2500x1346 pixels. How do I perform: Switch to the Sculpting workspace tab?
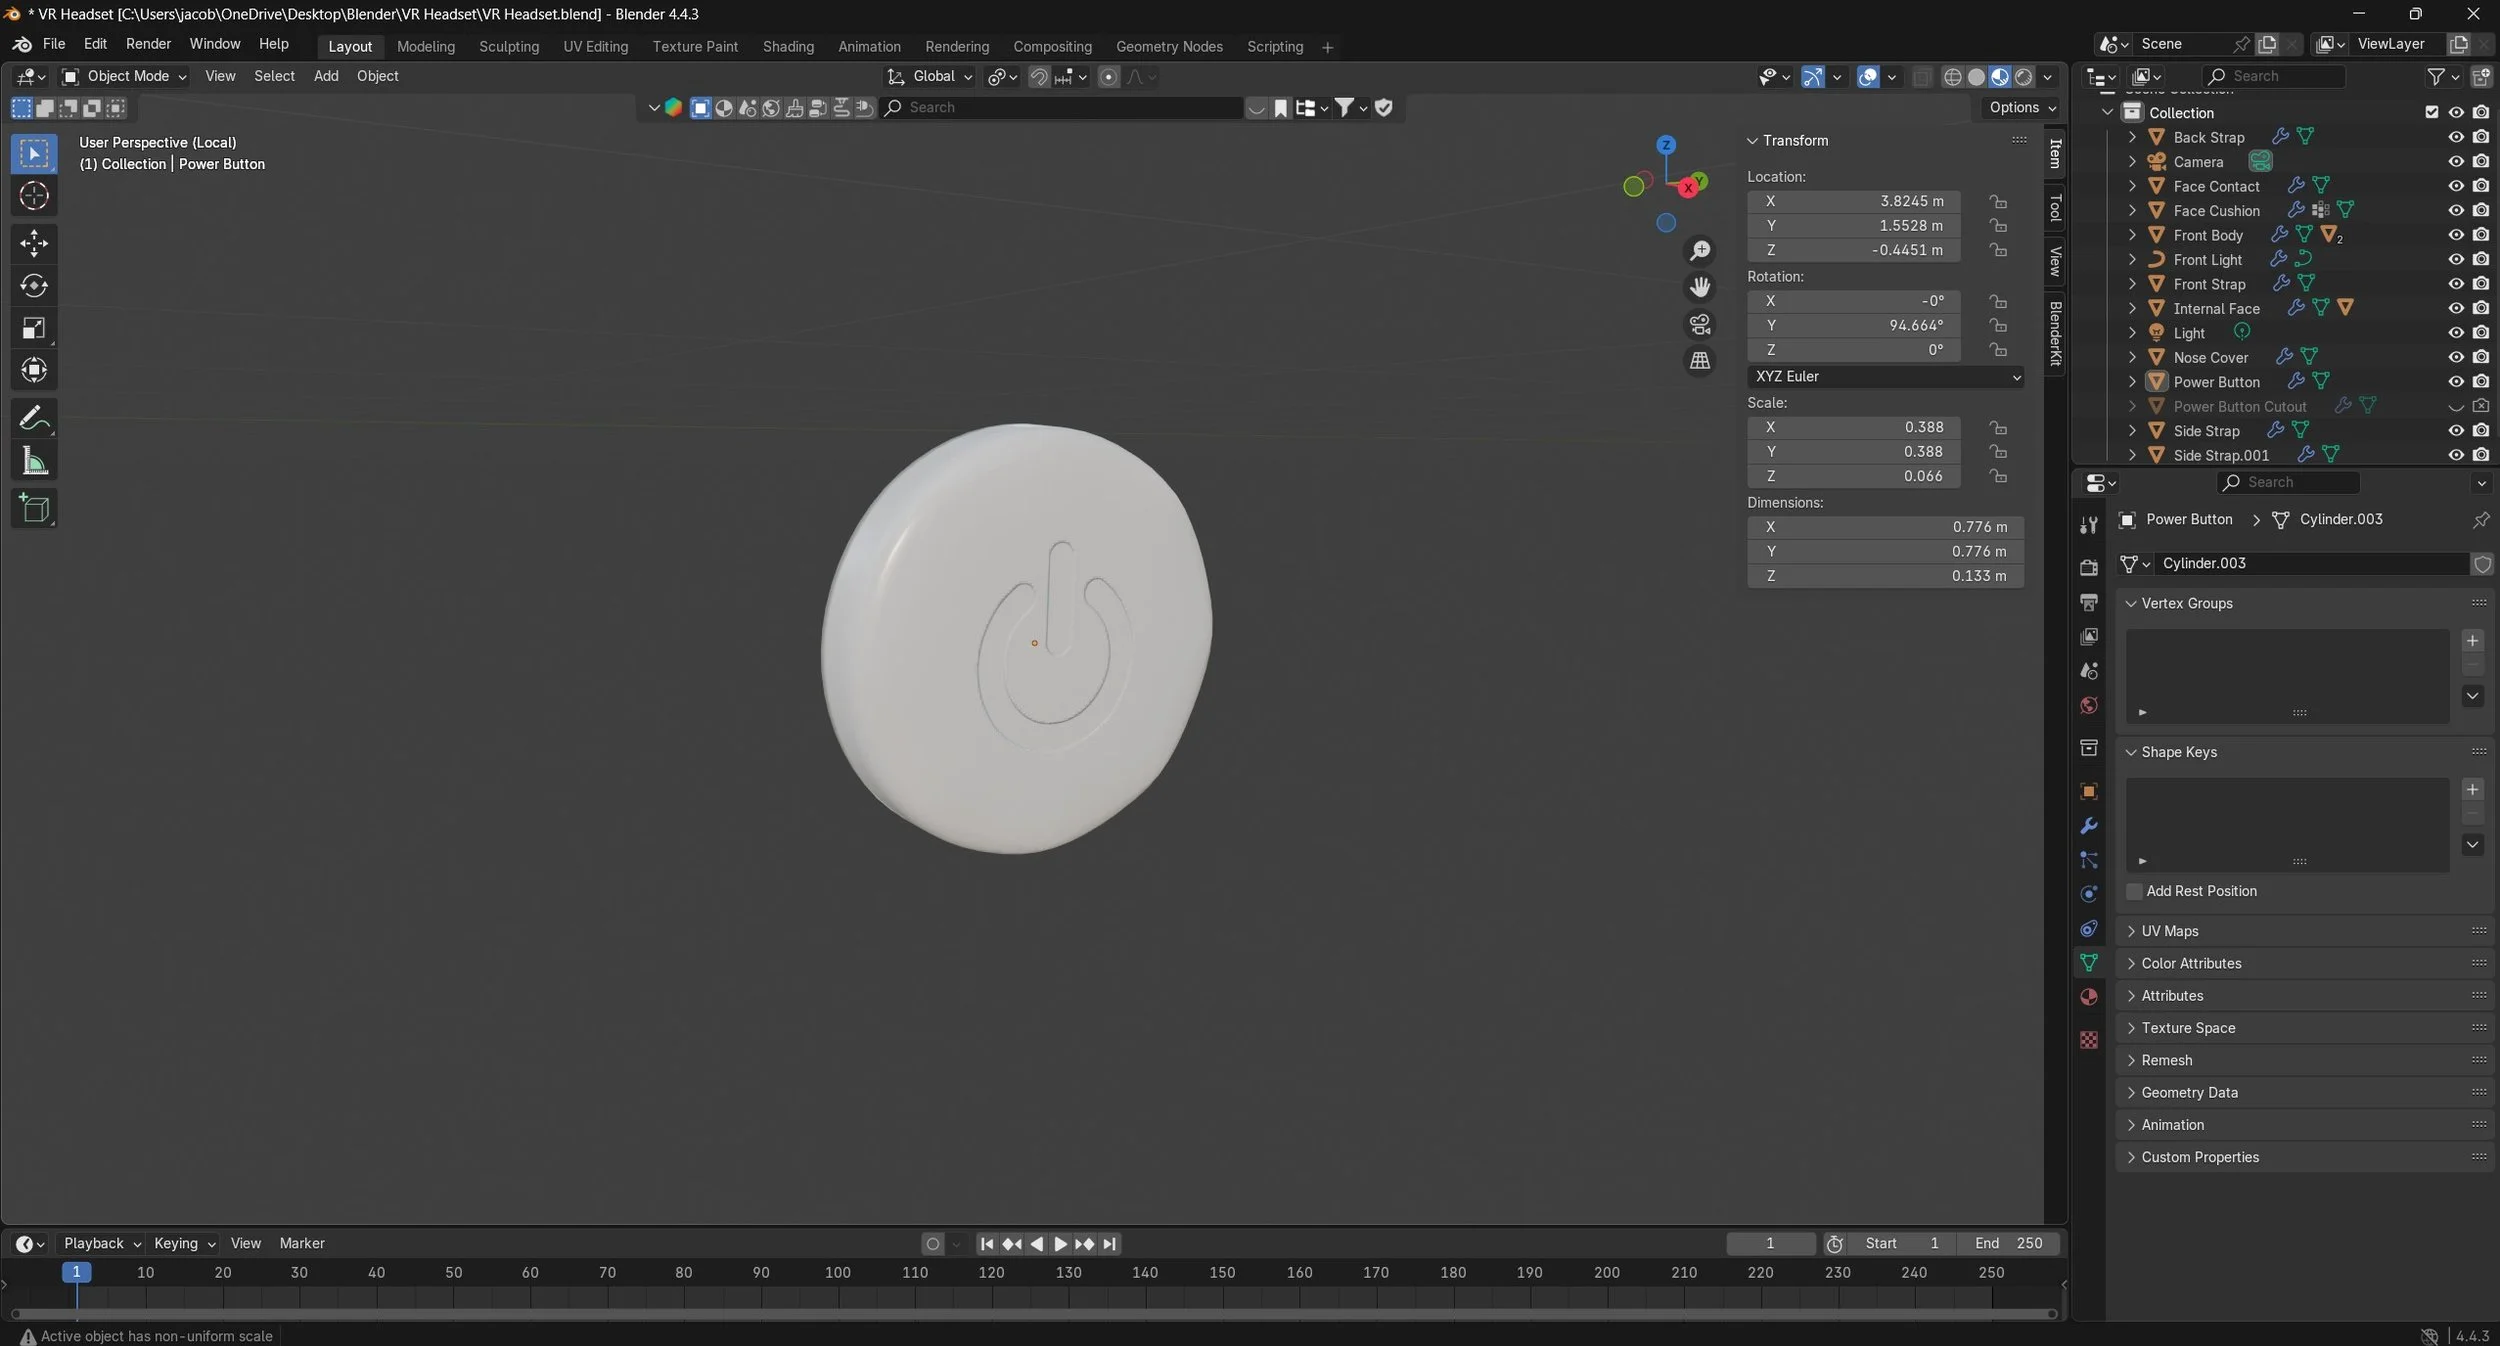pyautogui.click(x=508, y=46)
